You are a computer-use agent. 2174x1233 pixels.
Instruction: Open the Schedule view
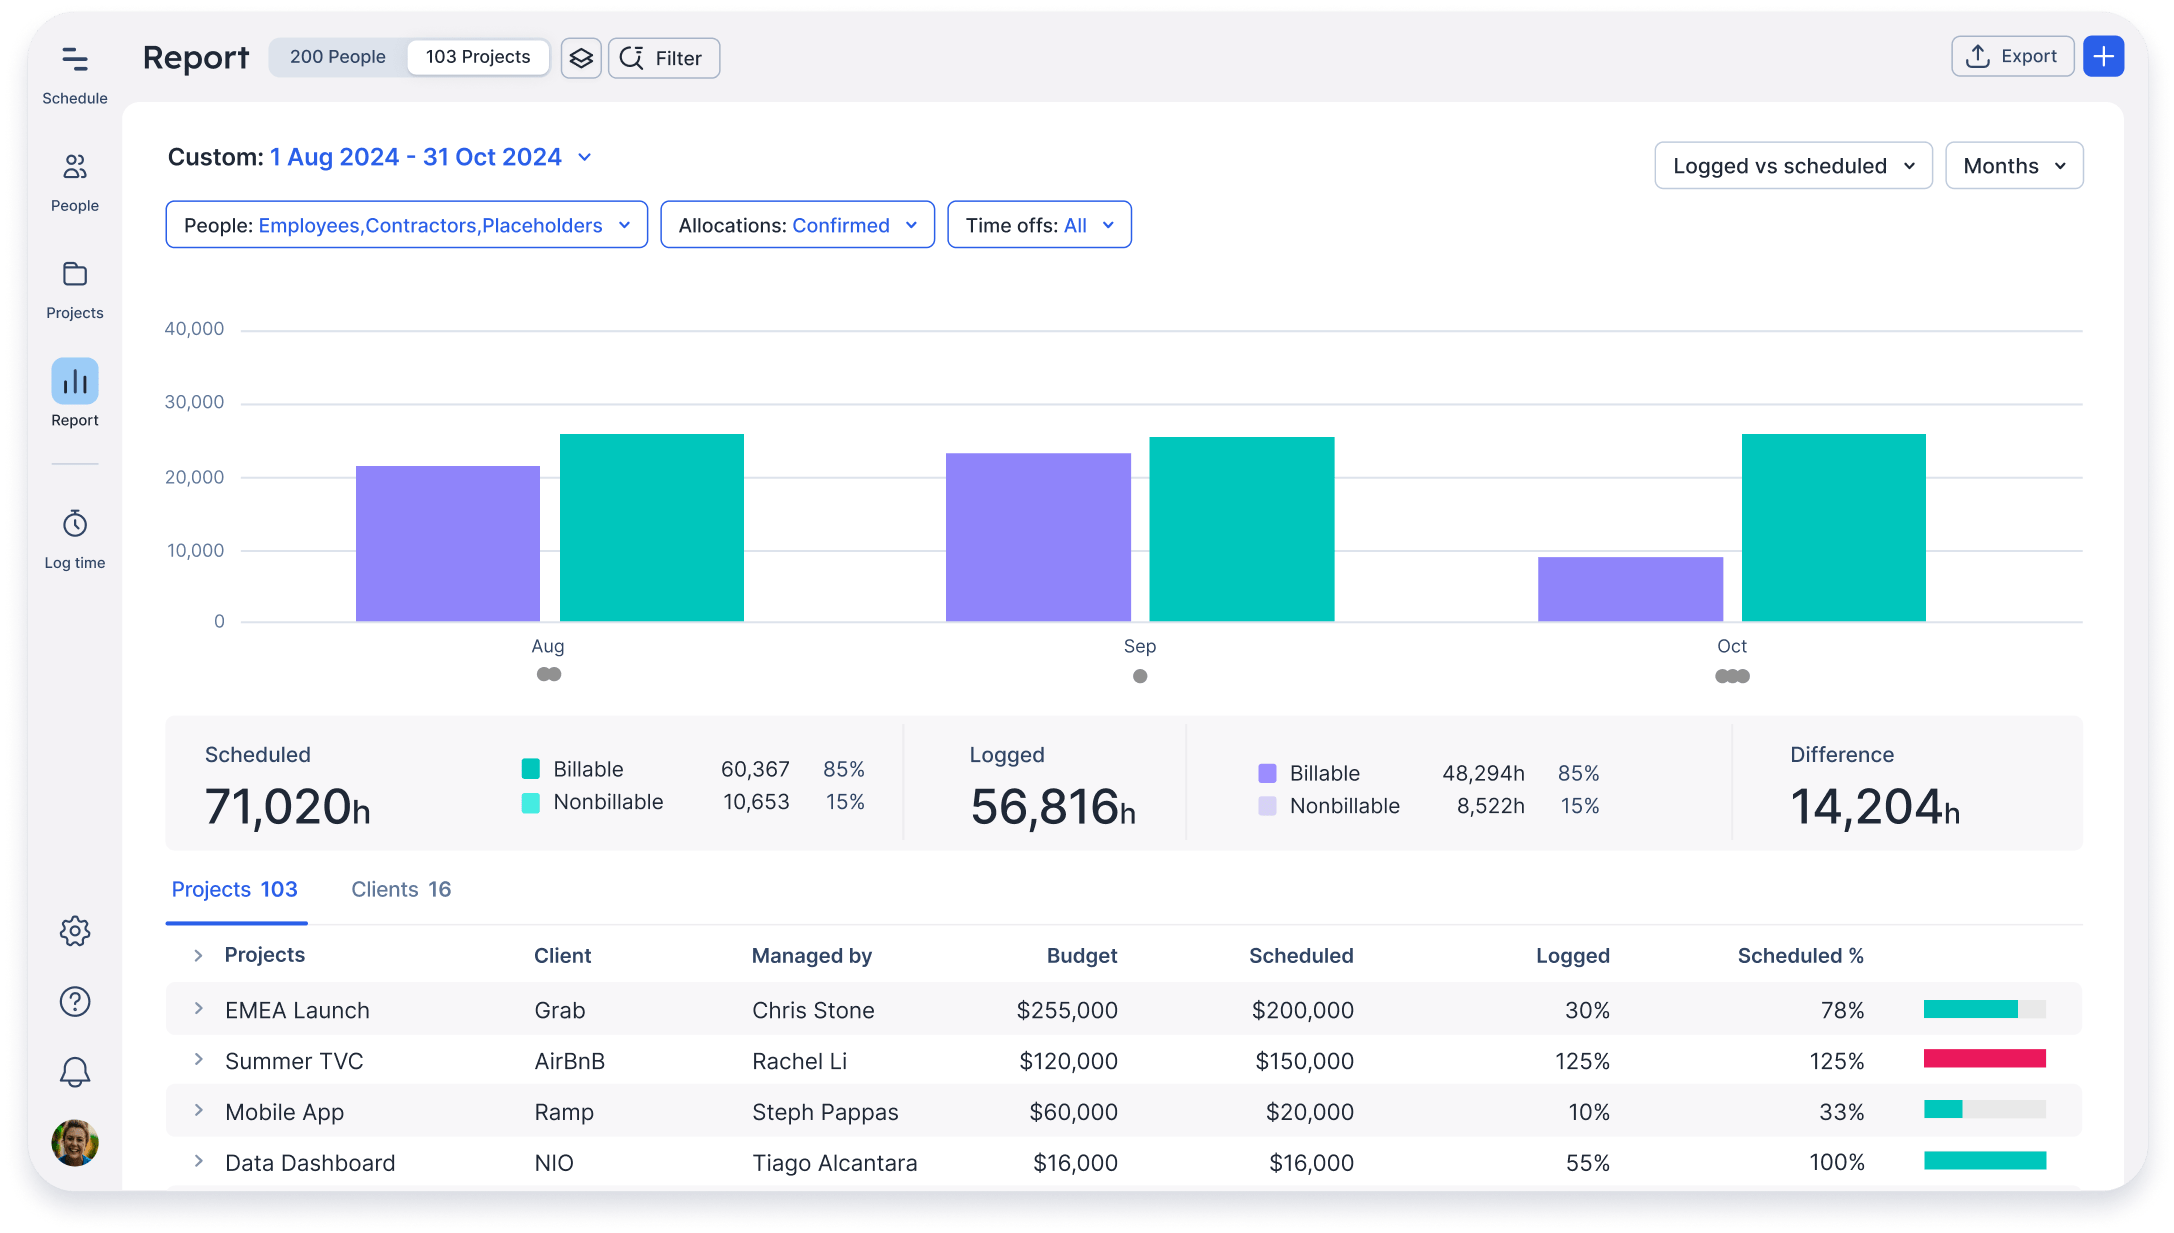(x=74, y=72)
